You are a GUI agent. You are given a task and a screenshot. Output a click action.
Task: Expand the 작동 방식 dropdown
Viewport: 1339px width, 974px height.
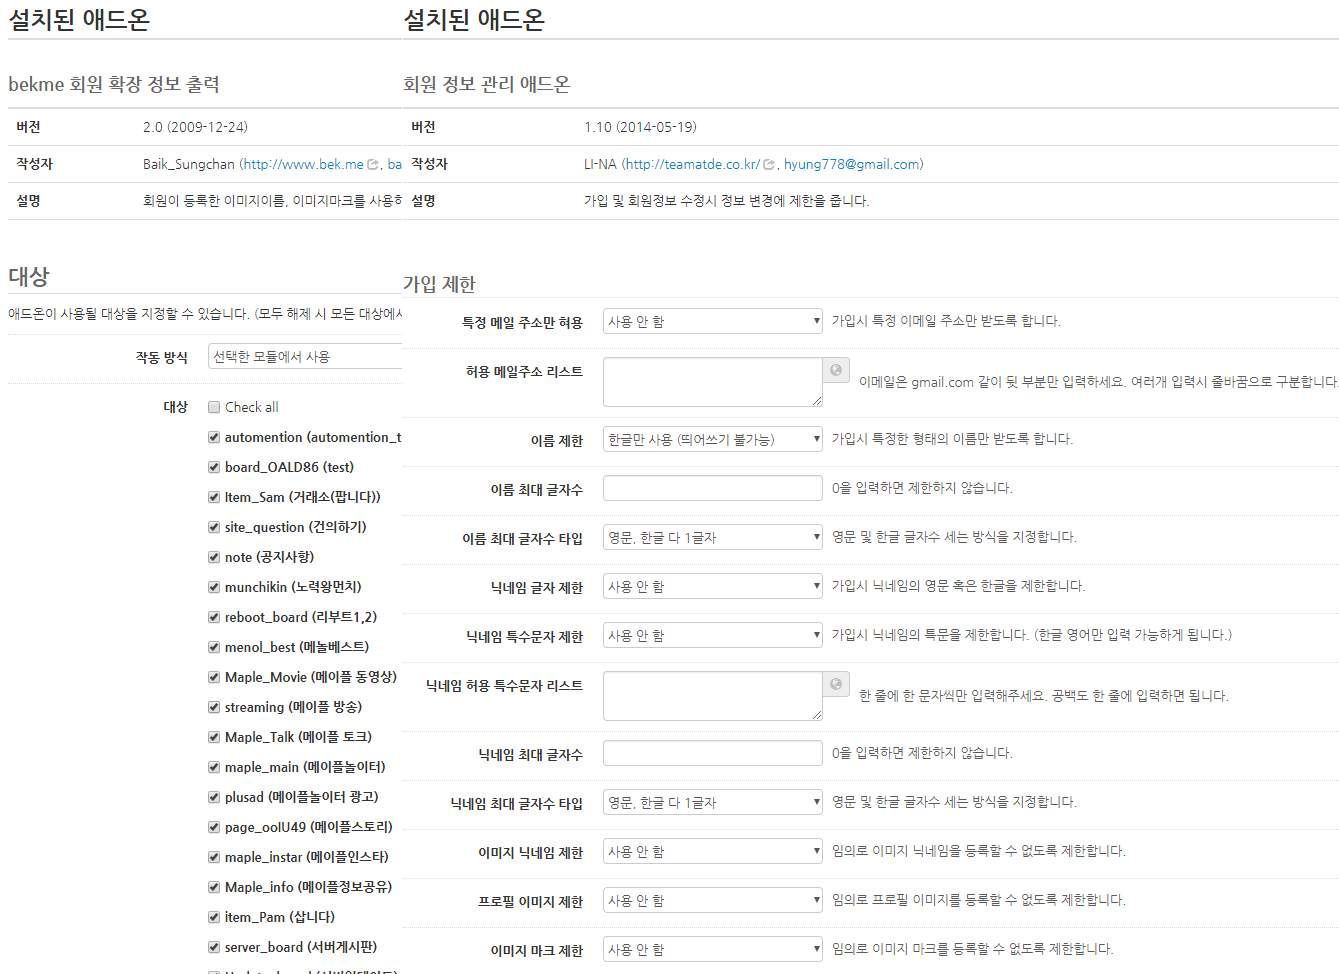tap(304, 357)
